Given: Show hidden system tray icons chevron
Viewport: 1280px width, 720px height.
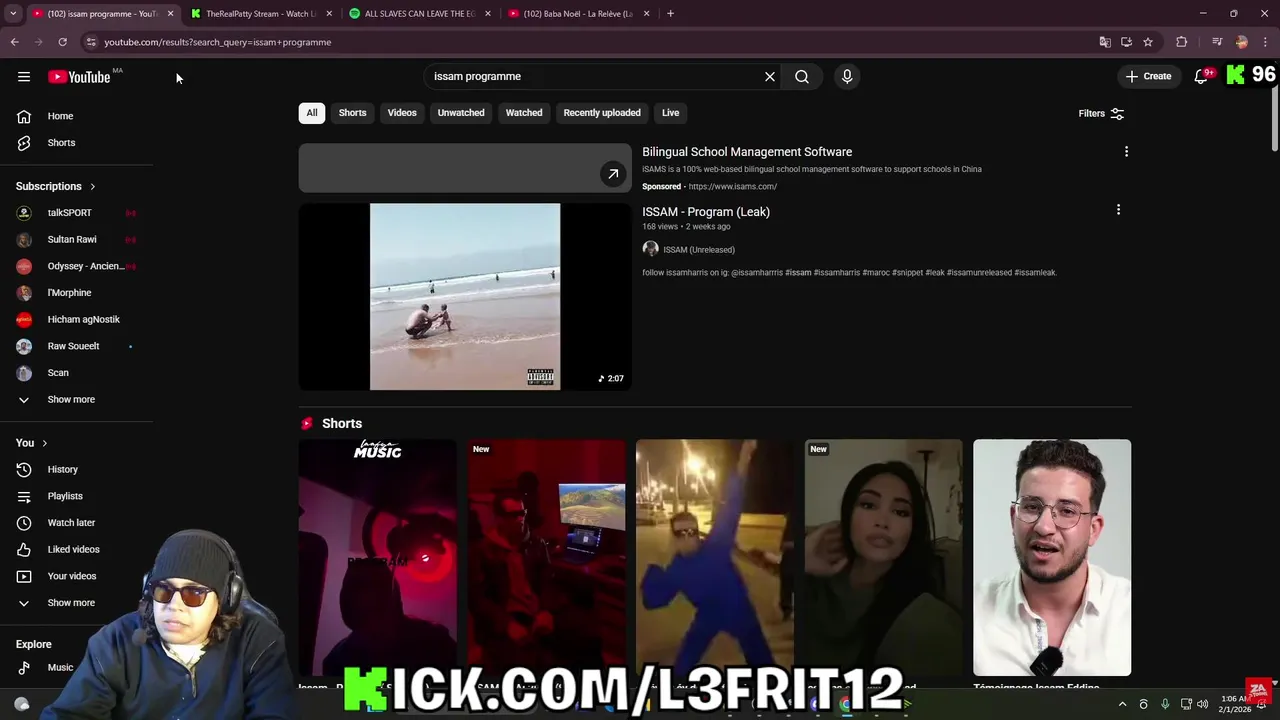Looking at the screenshot, I should [1122, 704].
